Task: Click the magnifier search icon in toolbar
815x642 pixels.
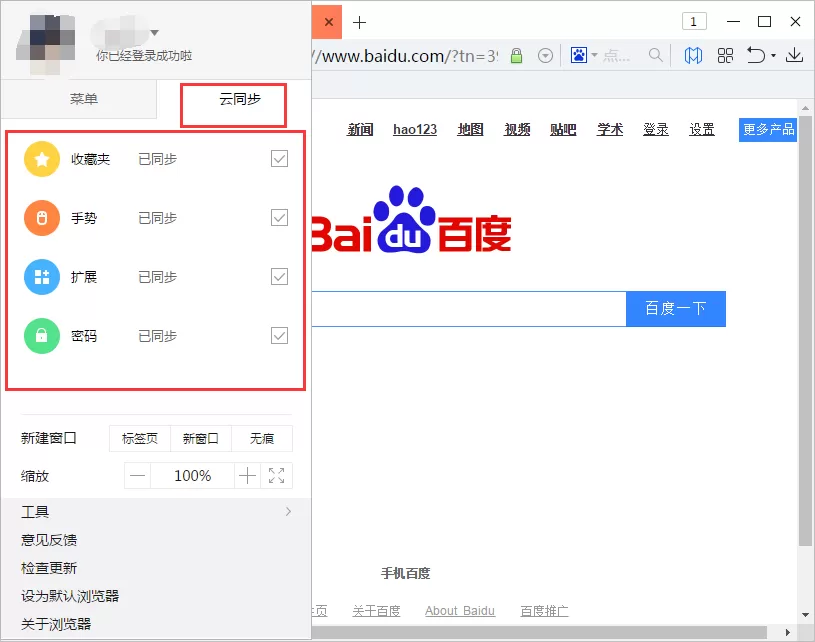Action: tap(656, 55)
